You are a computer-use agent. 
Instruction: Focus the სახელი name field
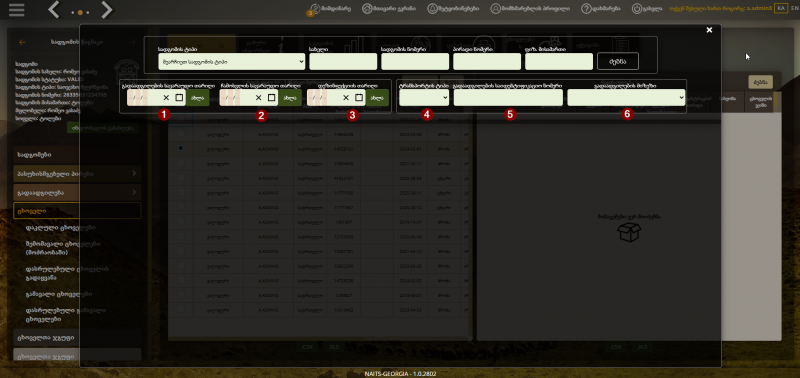(343, 62)
